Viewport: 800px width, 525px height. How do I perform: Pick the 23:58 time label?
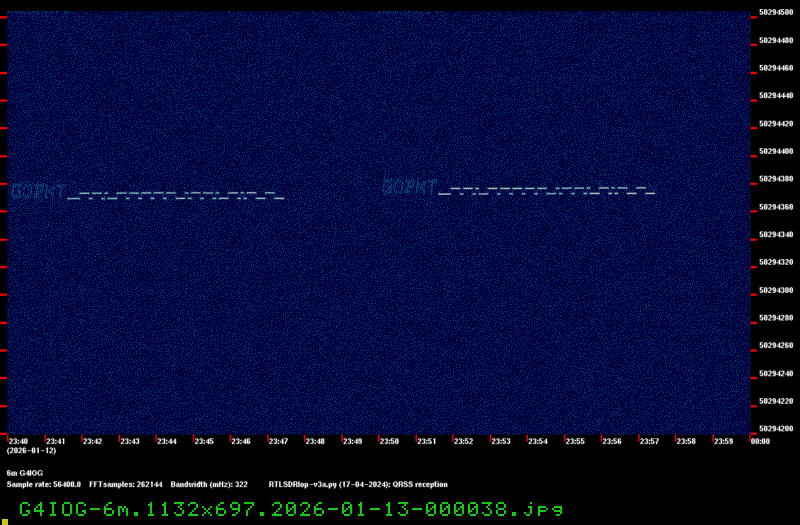pyautogui.click(x=686, y=441)
